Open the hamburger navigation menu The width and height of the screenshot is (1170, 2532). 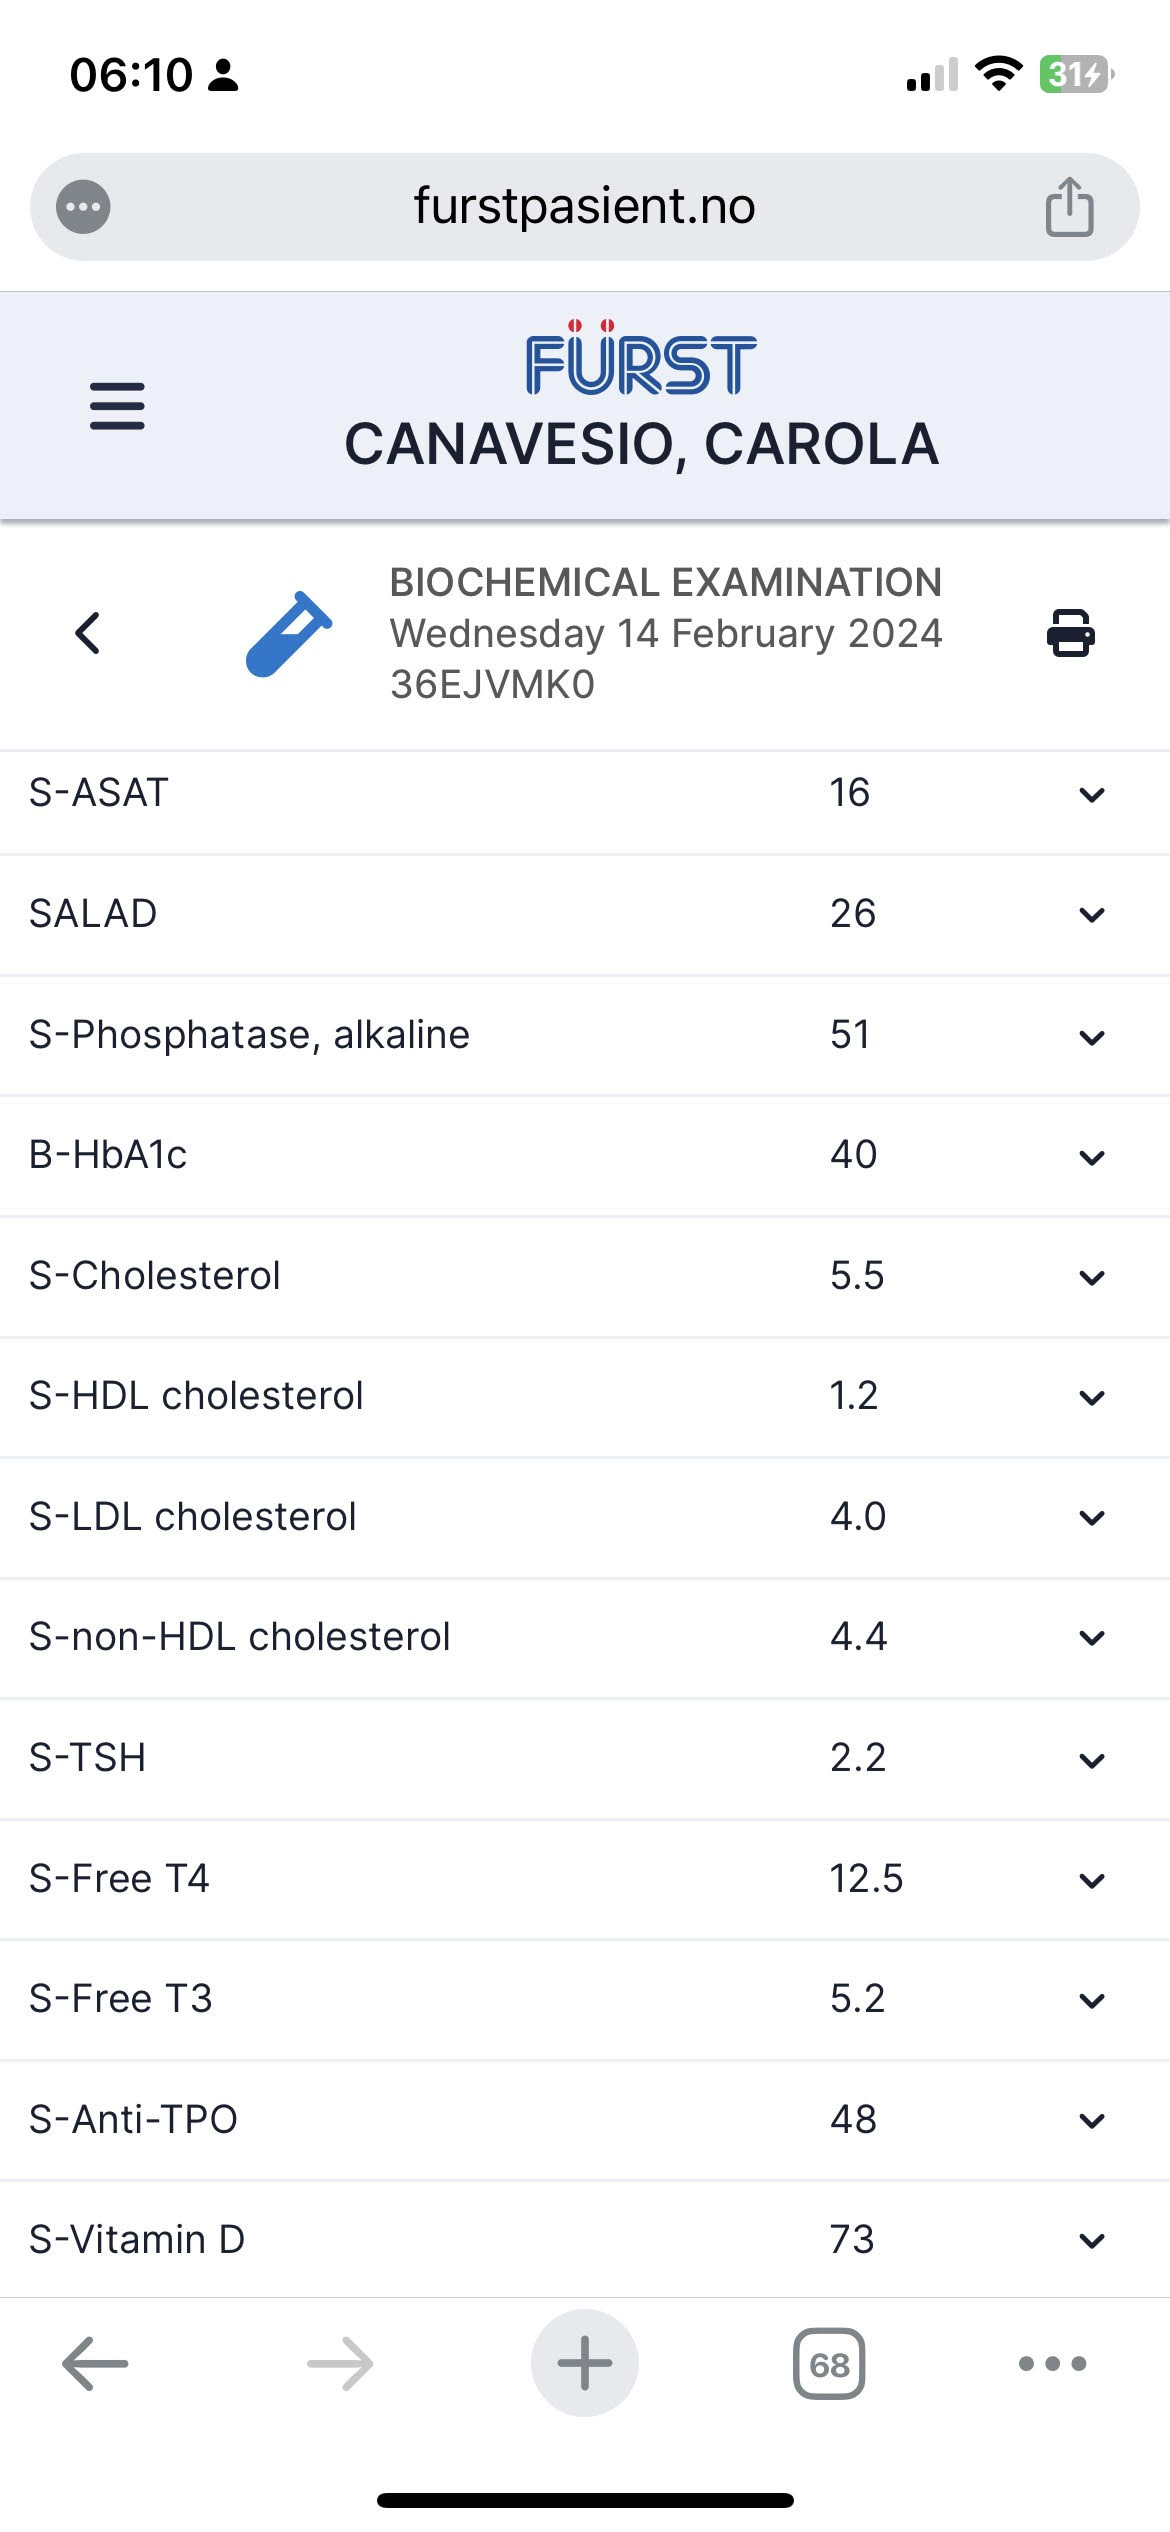[x=117, y=406]
